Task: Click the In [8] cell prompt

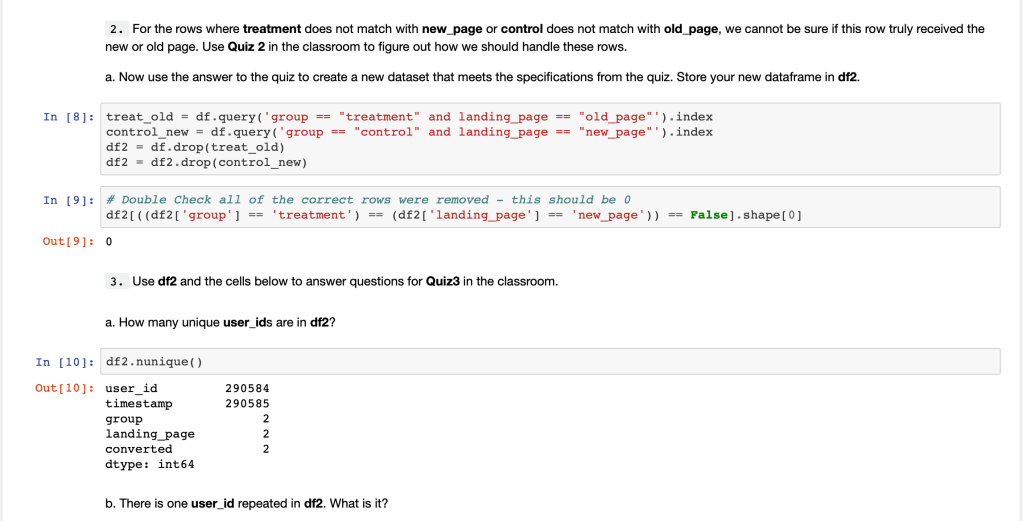Action: [69, 117]
